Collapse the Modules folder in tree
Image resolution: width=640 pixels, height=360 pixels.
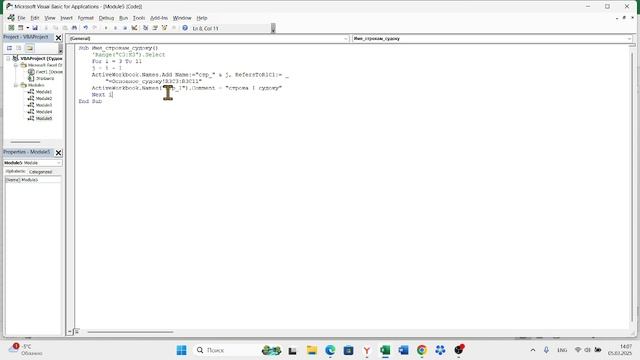pos(16,85)
